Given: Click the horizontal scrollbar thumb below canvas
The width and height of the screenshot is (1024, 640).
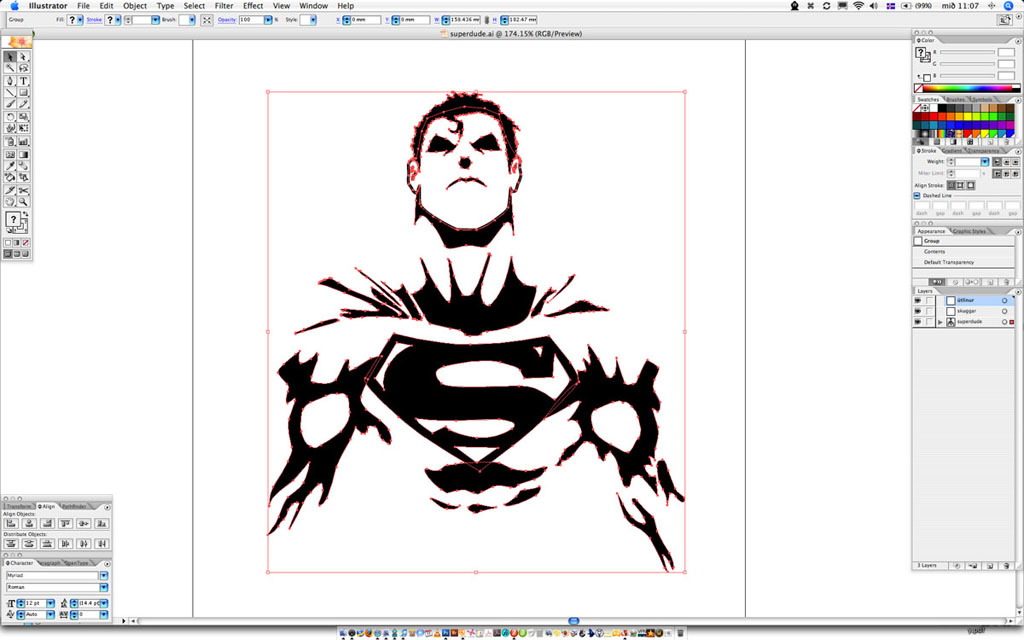Looking at the screenshot, I should click(x=573, y=620).
